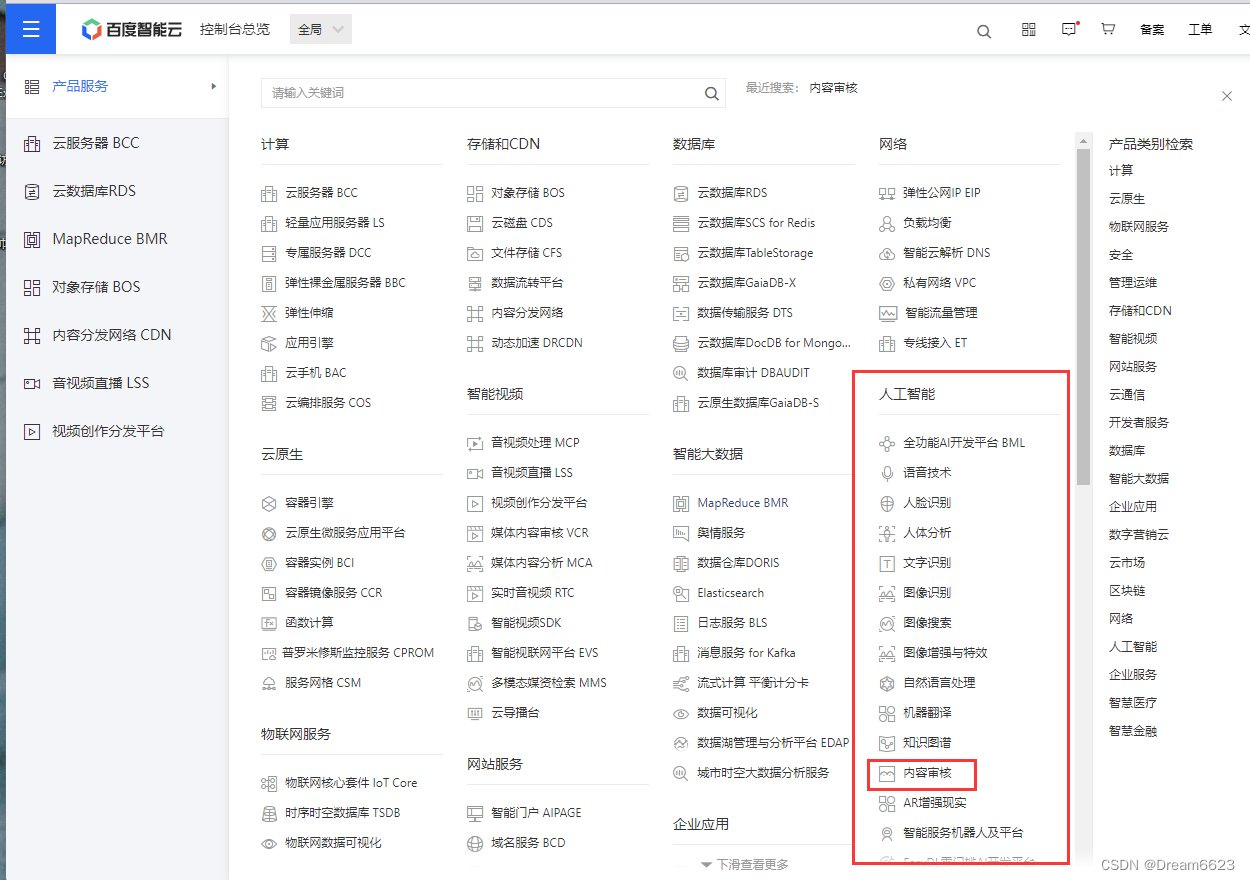
Task: Click the 对象存储 BOS sidebar icon
Action: pos(32,287)
